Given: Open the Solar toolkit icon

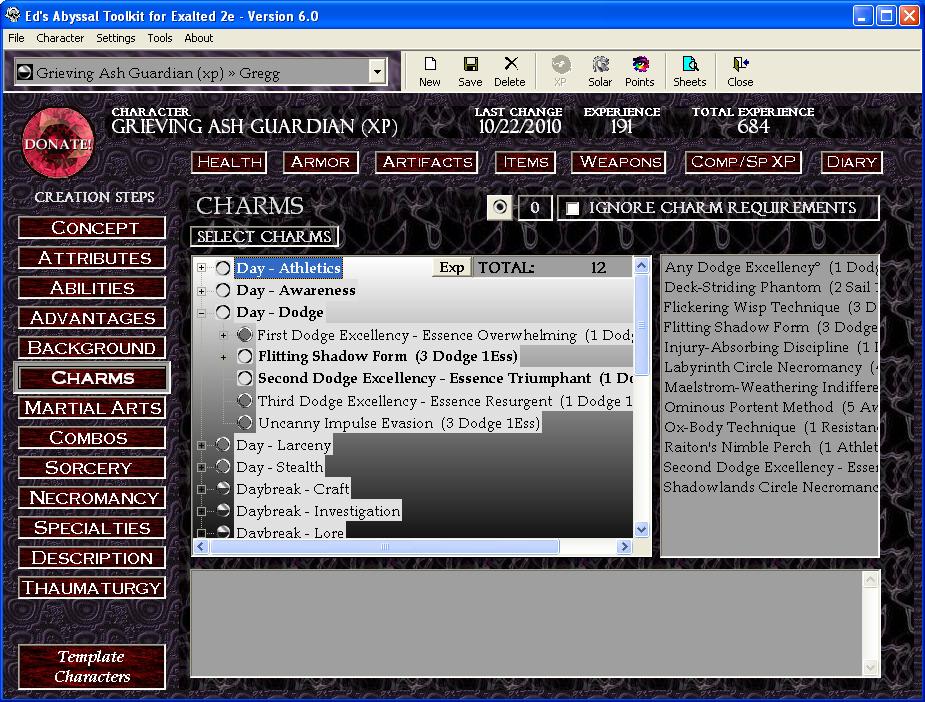Looking at the screenshot, I should (x=600, y=71).
